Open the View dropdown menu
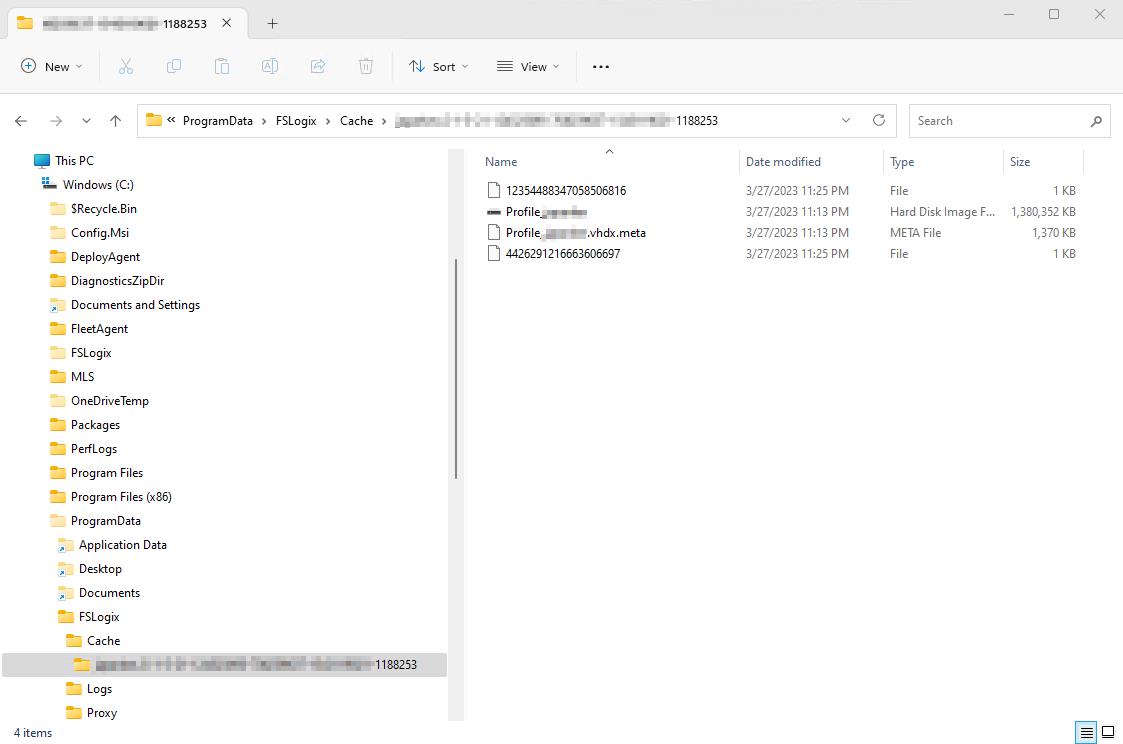Screen dimensions: 1123x744 pyautogui.click(x=528, y=66)
